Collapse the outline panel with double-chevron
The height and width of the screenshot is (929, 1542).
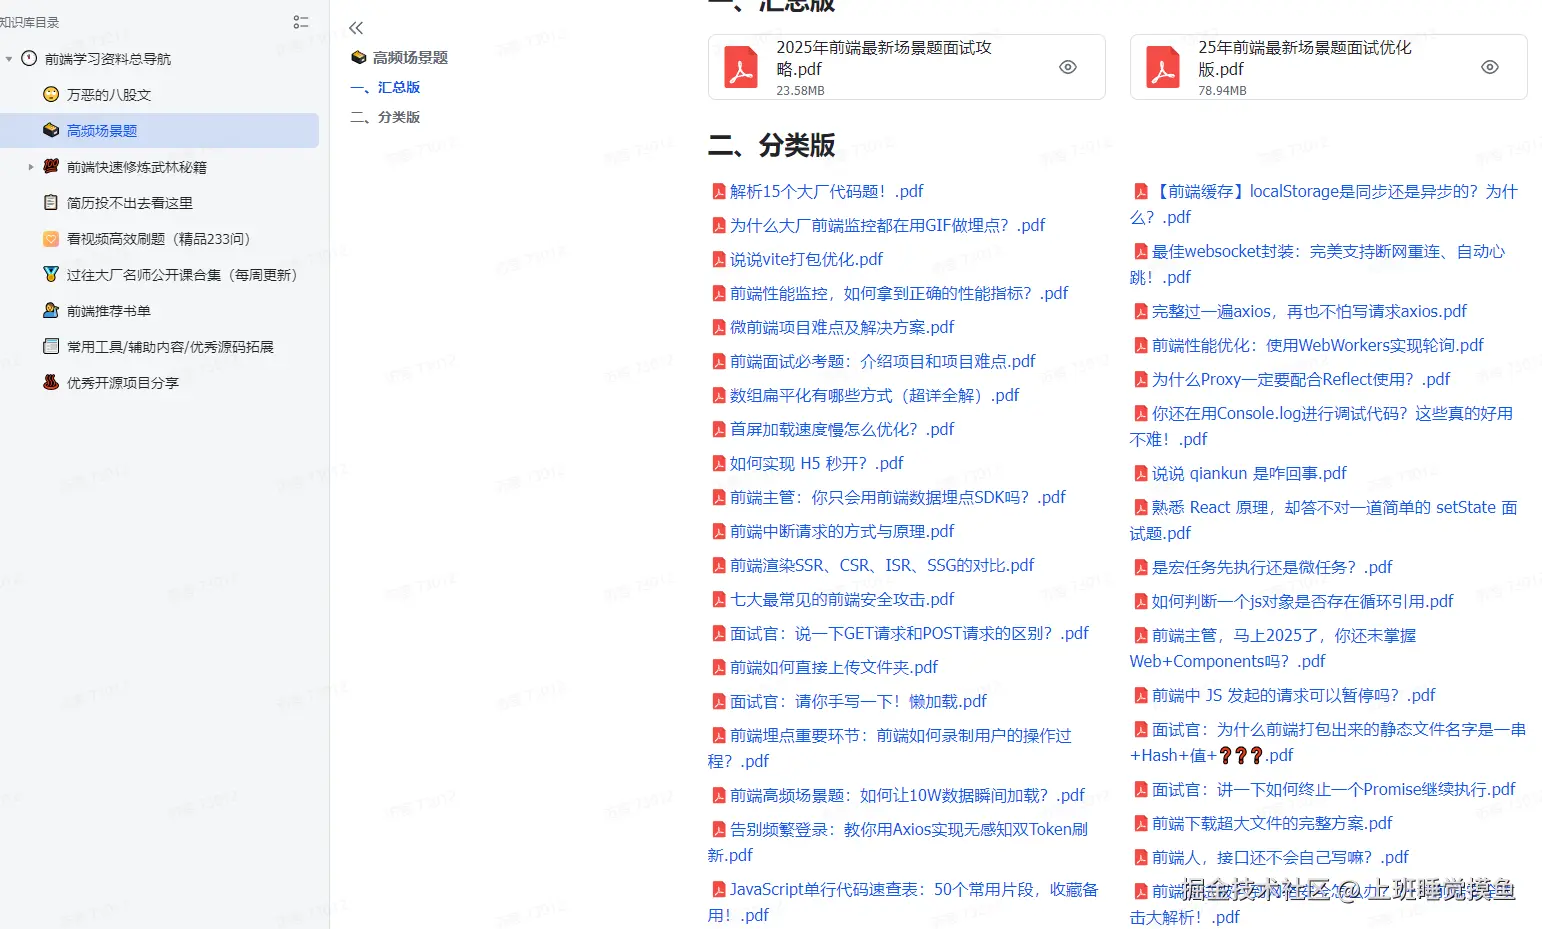[356, 28]
